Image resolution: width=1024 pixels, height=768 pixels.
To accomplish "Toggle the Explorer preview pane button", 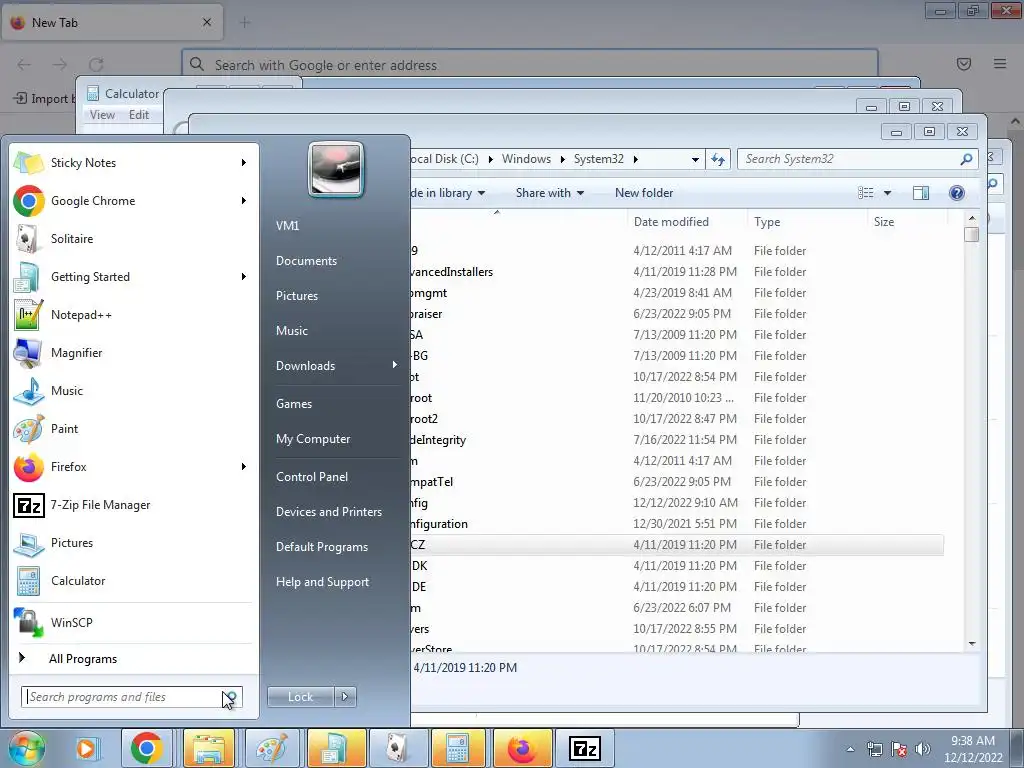I will pos(921,193).
